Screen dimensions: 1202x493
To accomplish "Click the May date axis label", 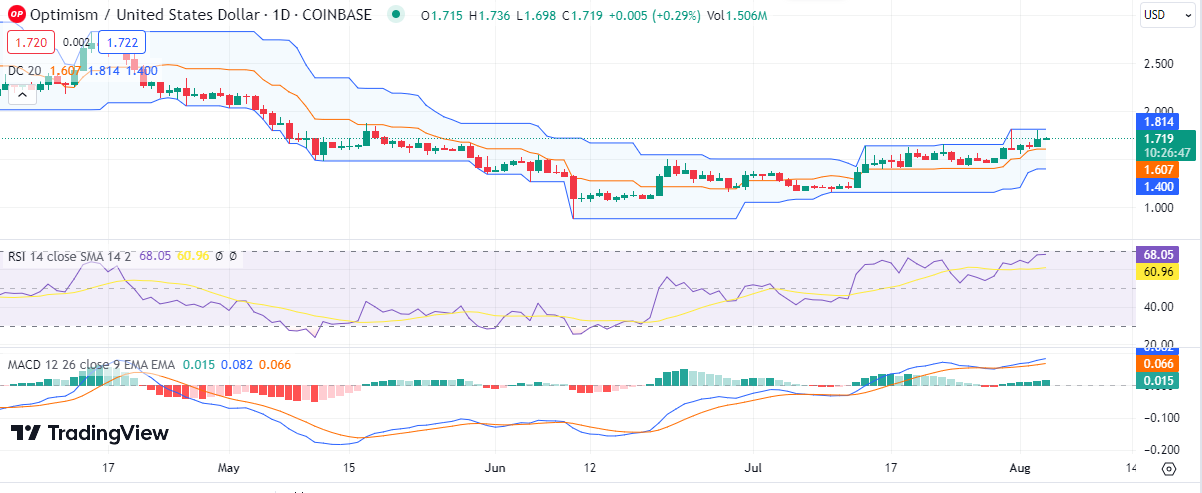I will [229, 467].
